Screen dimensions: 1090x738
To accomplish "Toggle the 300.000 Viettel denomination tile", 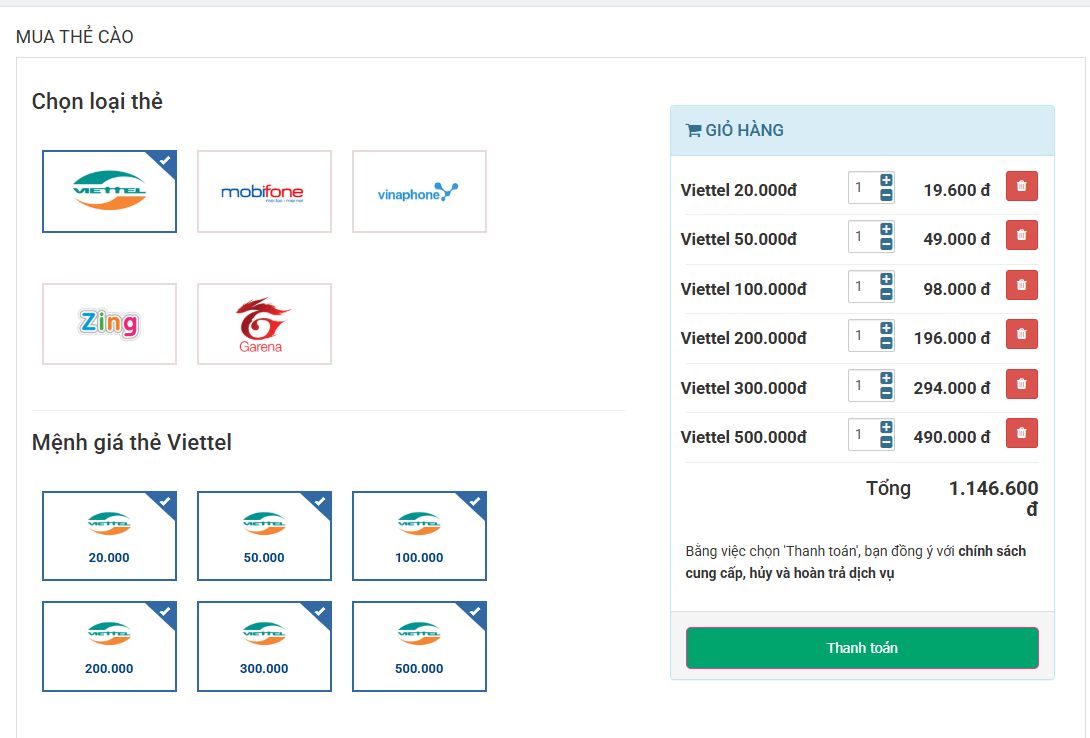I will pos(264,646).
